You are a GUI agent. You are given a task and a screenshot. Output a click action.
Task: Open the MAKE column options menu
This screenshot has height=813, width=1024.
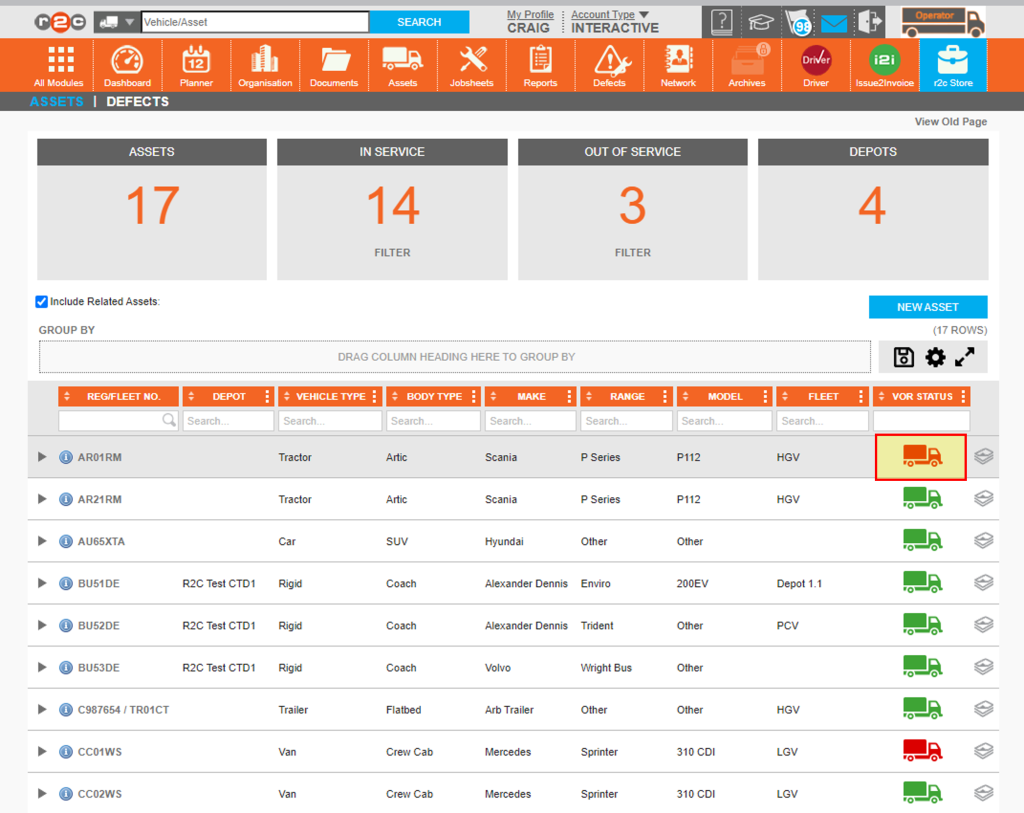569,396
